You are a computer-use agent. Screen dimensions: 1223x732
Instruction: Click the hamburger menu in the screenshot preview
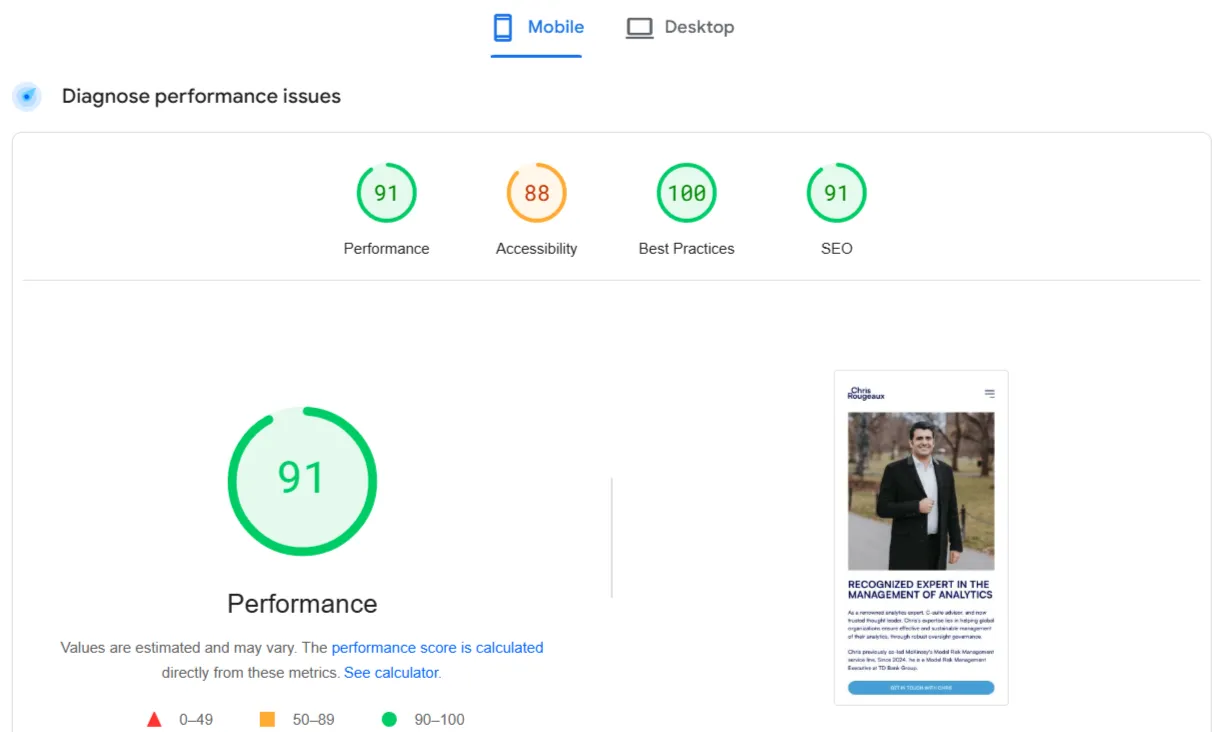coord(989,393)
